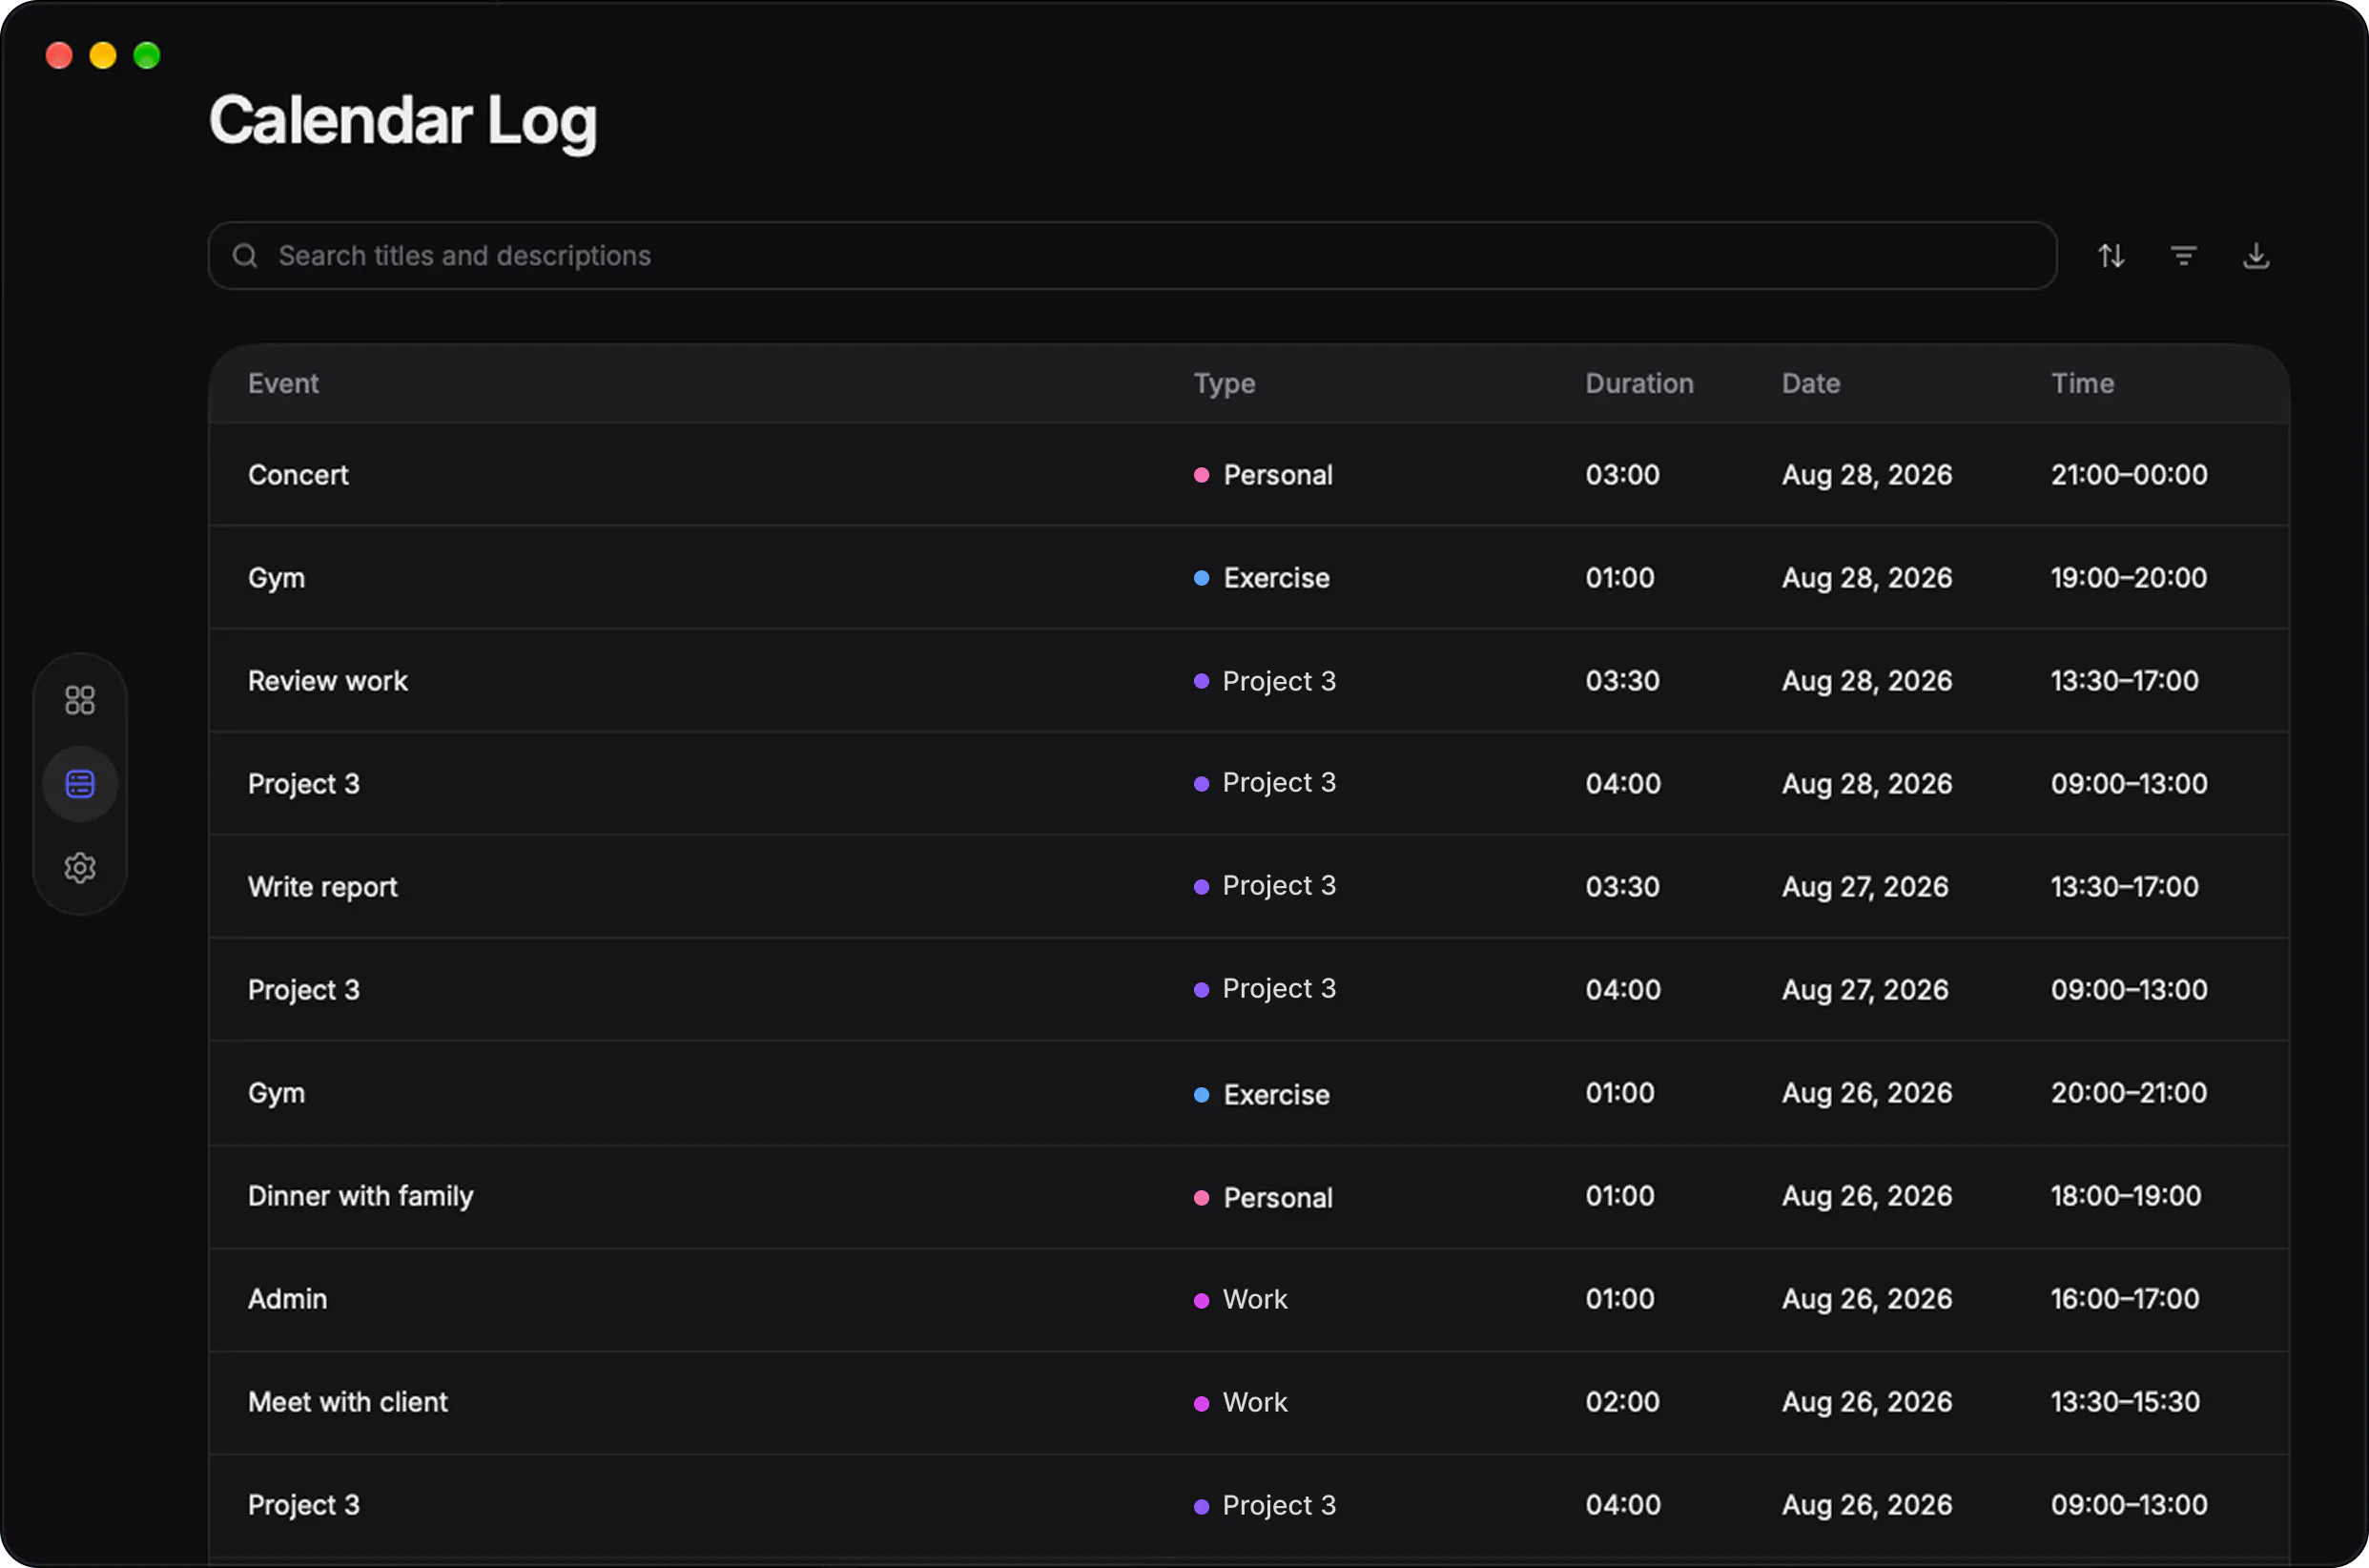The image size is (2369, 1568).
Task: Select the Write report event title
Action: coord(322,887)
